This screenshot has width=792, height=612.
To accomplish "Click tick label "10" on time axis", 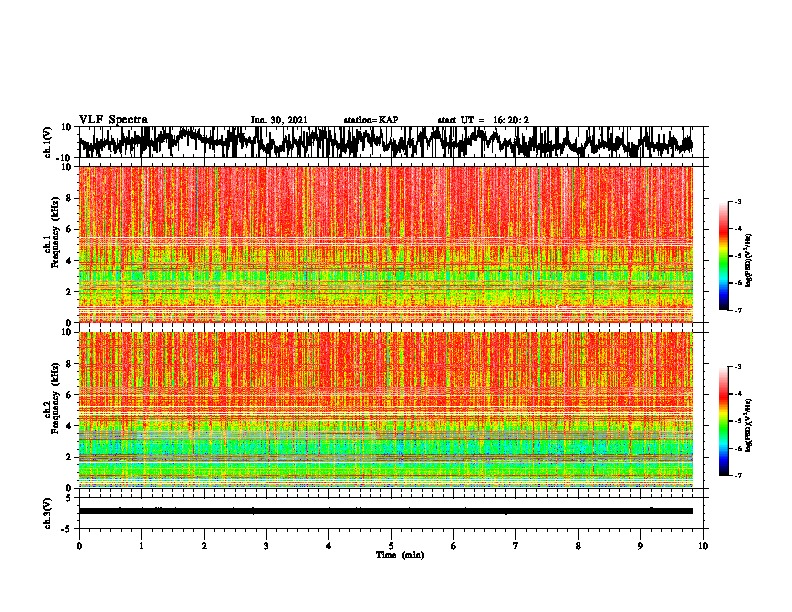I will point(703,546).
